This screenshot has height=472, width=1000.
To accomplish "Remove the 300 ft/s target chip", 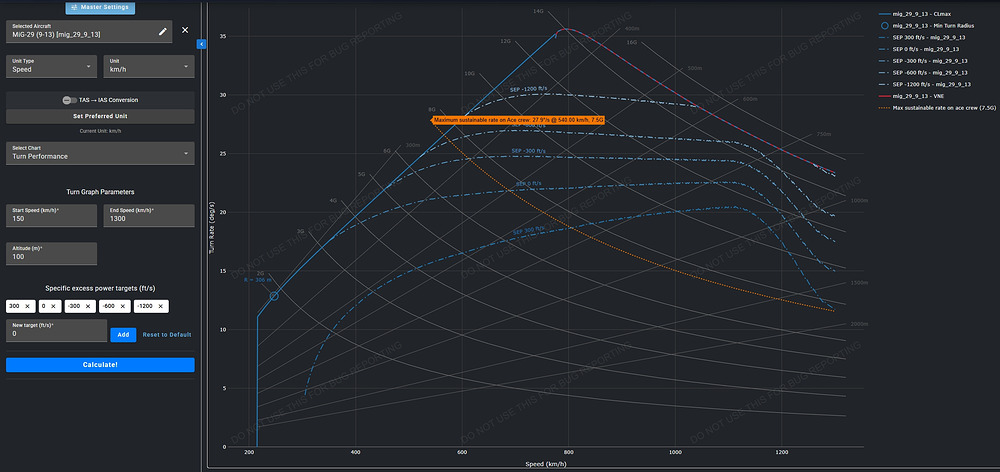I will [x=28, y=305].
